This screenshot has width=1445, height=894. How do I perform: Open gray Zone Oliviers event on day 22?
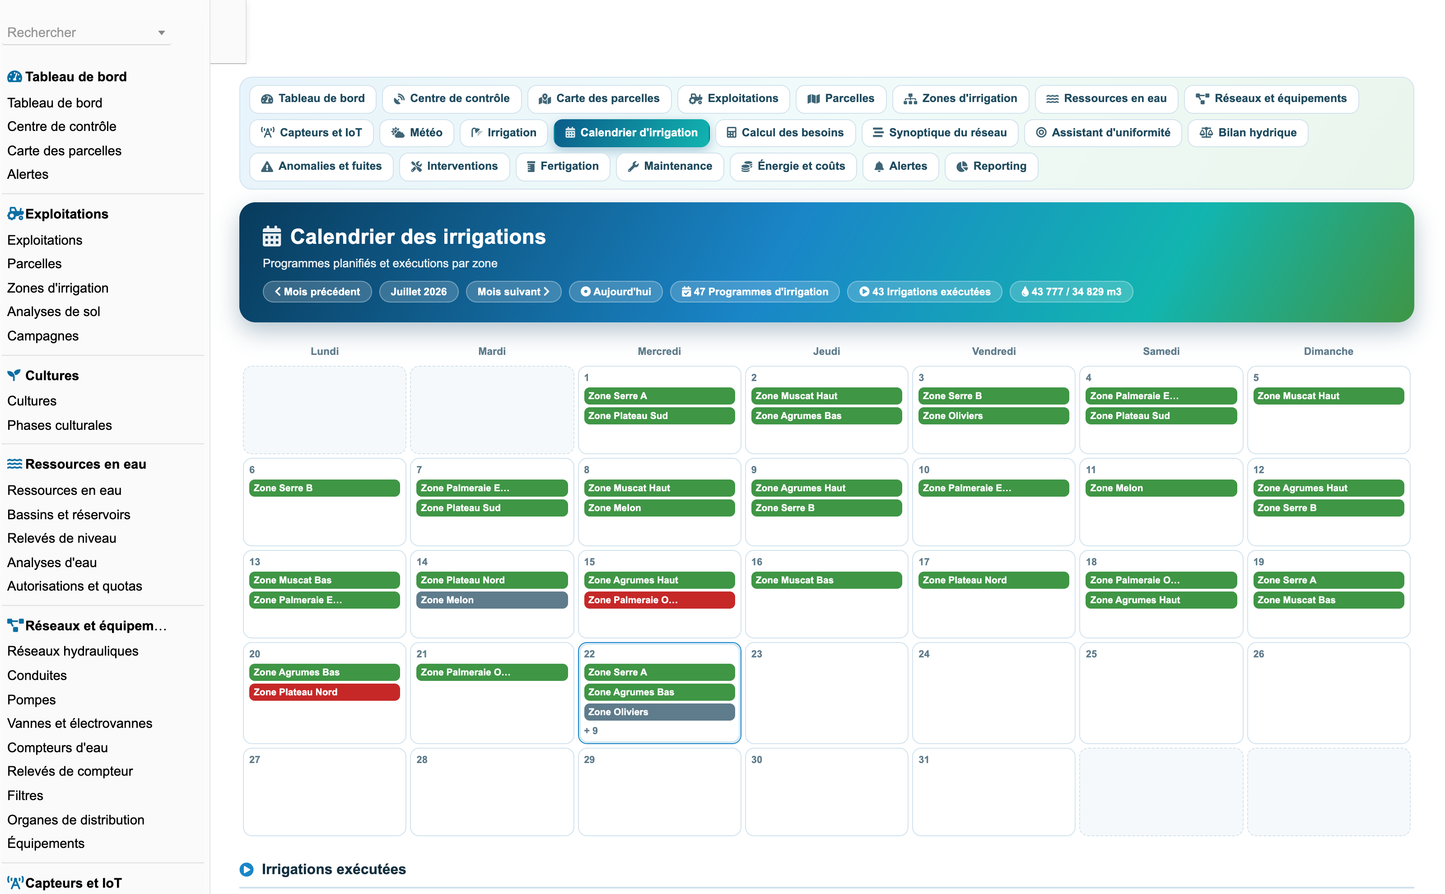659,712
